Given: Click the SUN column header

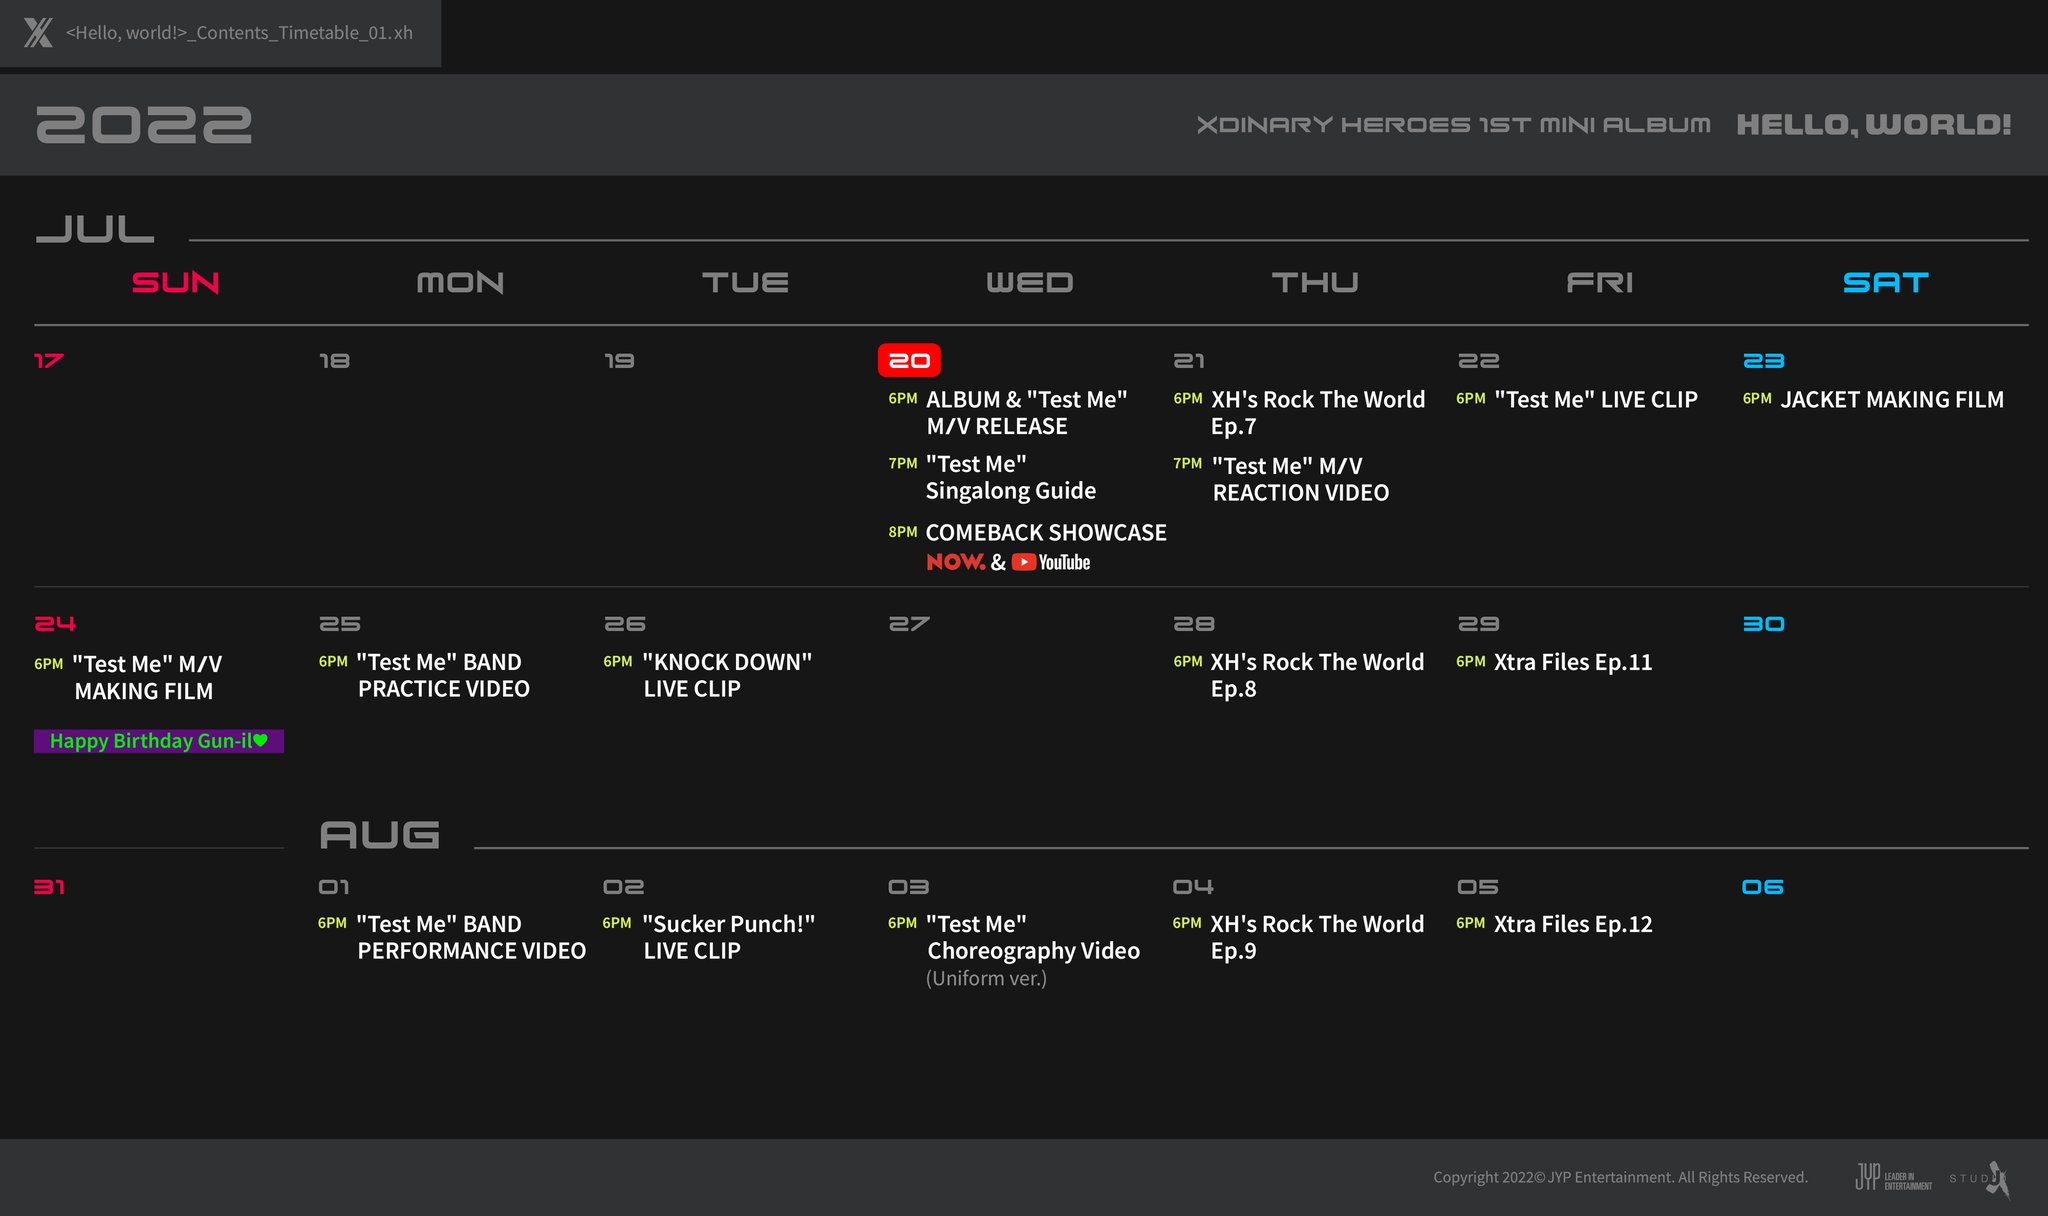Looking at the screenshot, I should pos(175,283).
